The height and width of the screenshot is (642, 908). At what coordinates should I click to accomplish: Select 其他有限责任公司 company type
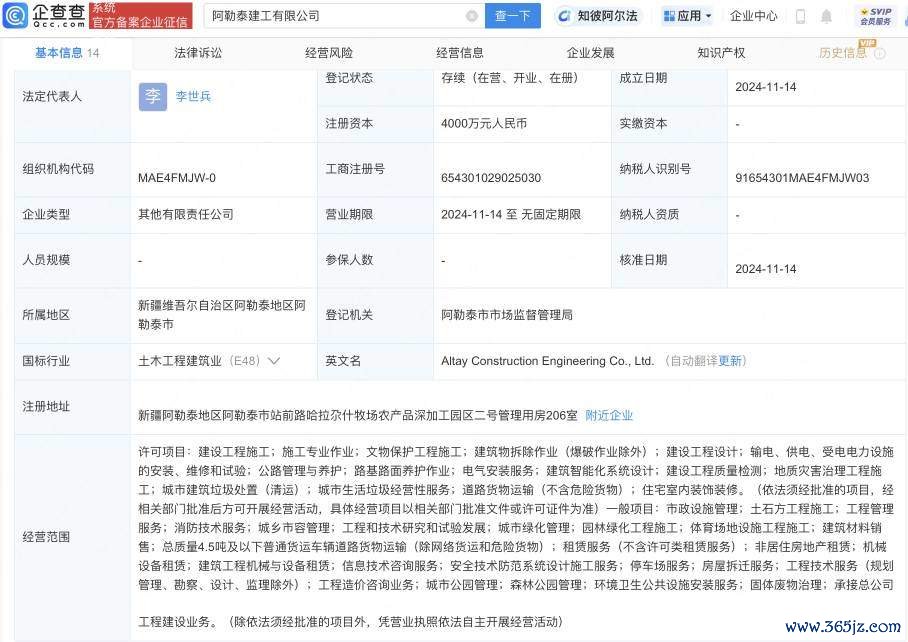pos(186,215)
